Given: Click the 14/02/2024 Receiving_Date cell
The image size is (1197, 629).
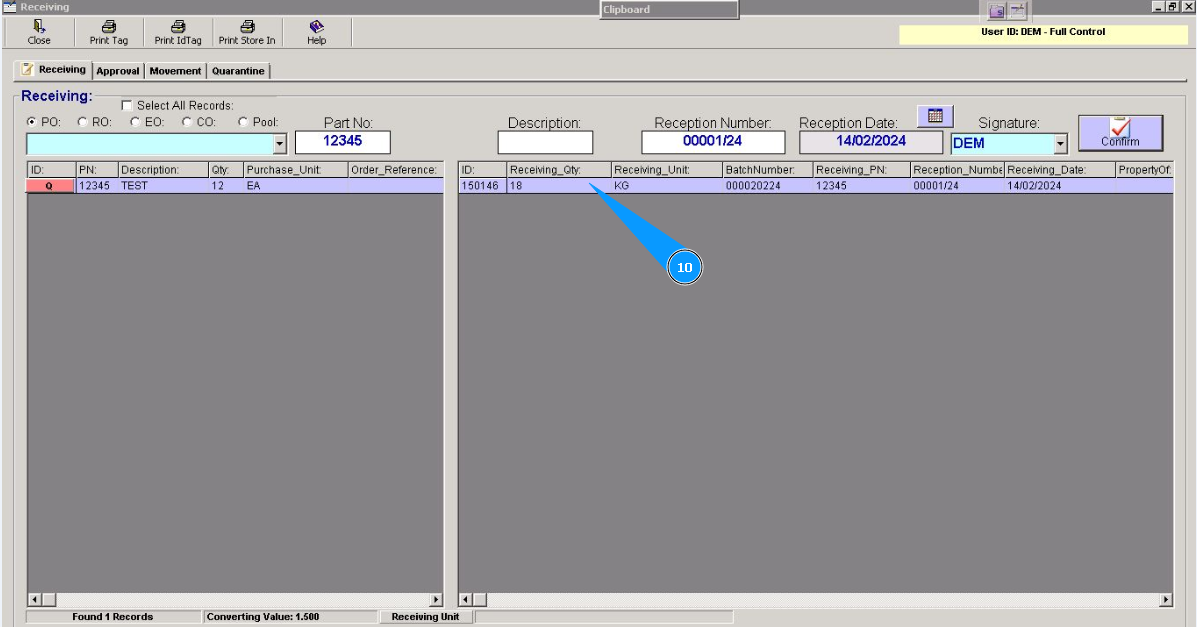Looking at the screenshot, I should point(1060,185).
